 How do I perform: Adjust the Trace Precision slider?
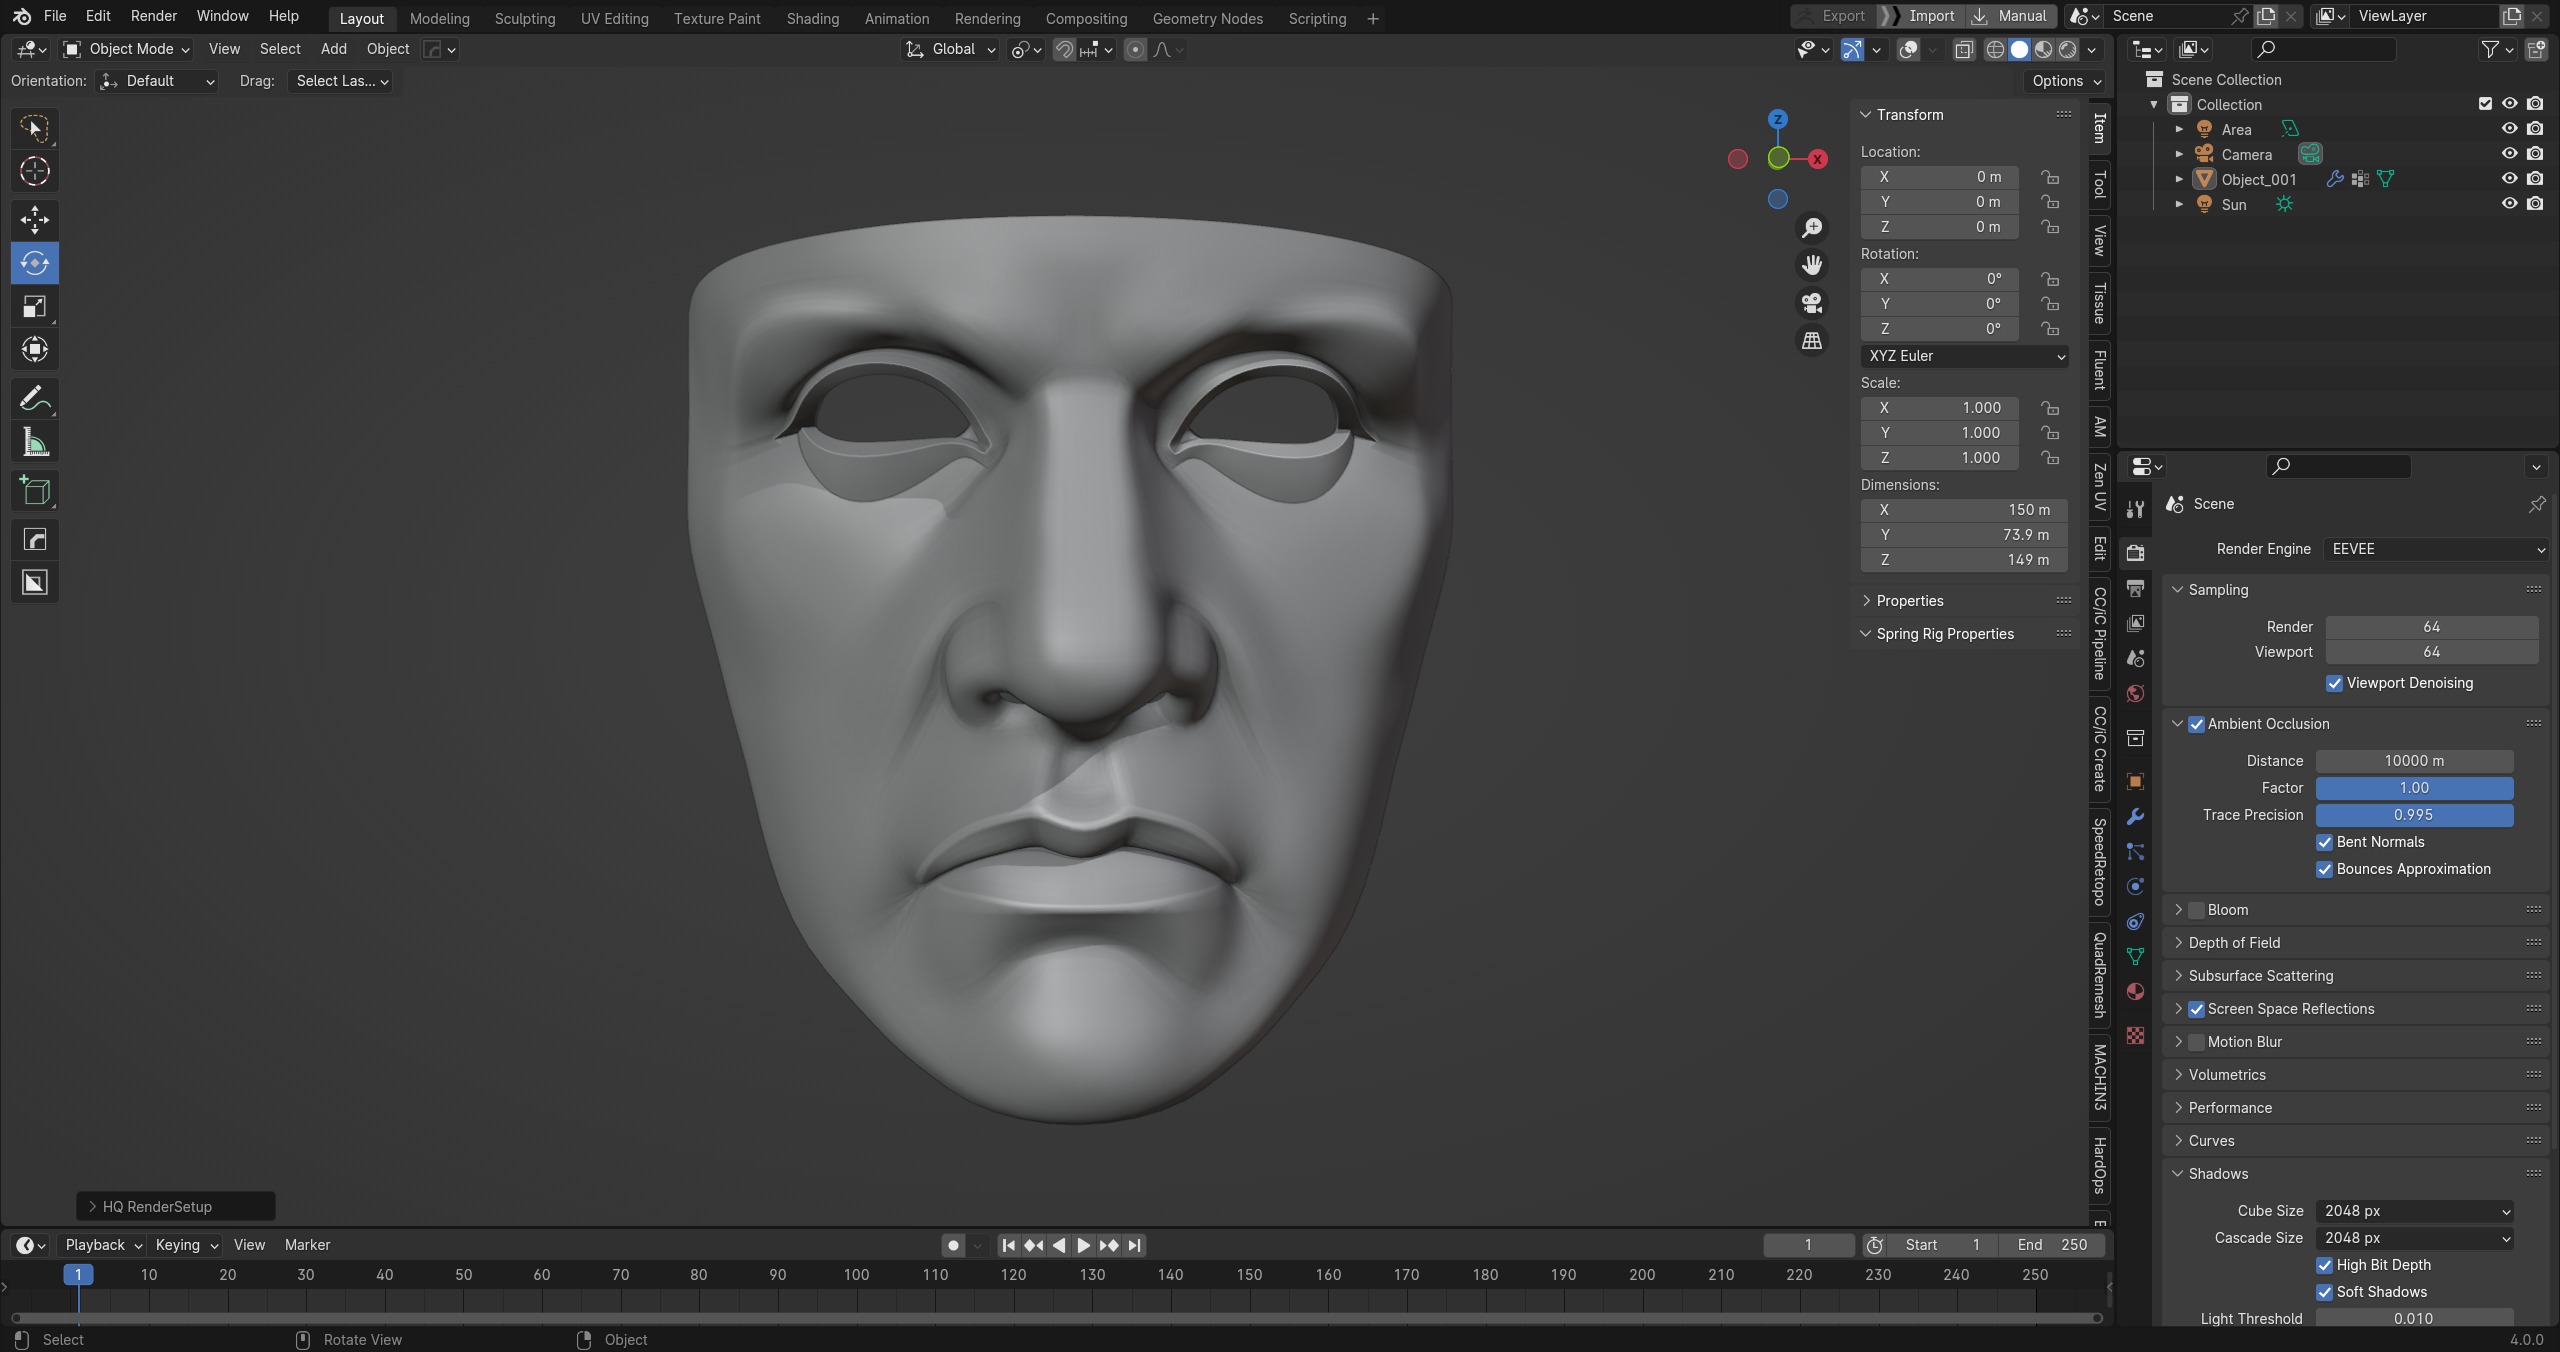[x=2414, y=816]
